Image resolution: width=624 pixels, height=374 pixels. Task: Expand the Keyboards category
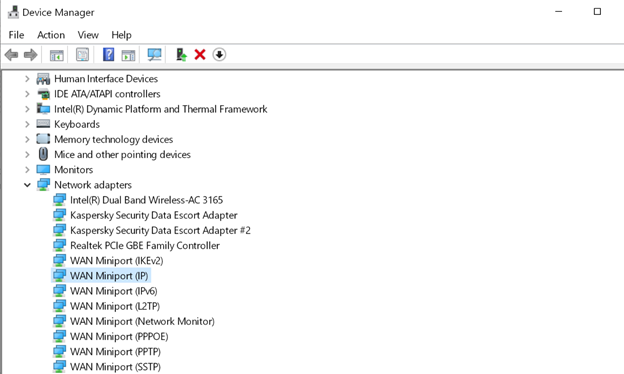pos(27,124)
